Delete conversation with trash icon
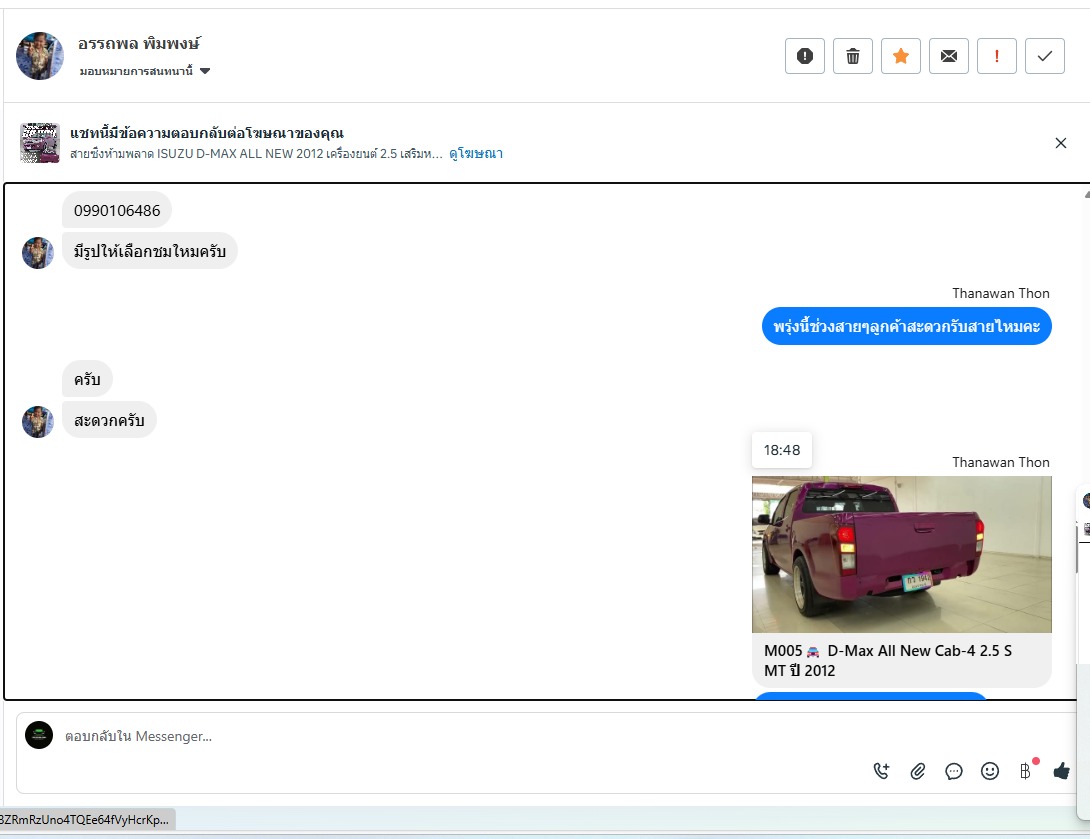Screen dimensions: 1090x839 [x=852, y=56]
